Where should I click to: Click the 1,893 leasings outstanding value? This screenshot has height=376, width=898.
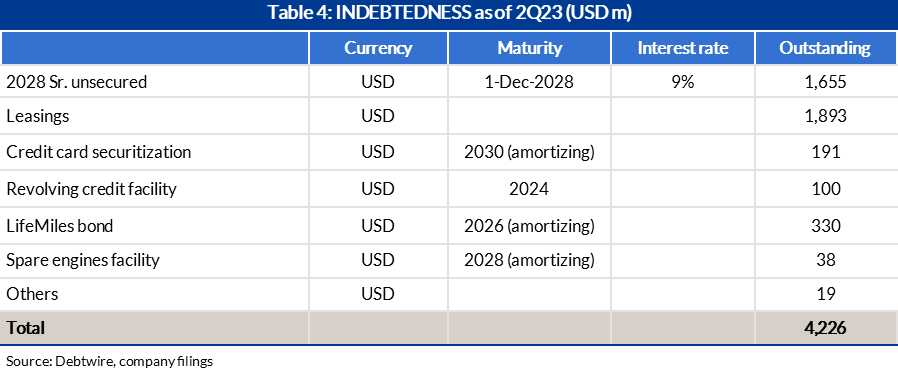(825, 116)
